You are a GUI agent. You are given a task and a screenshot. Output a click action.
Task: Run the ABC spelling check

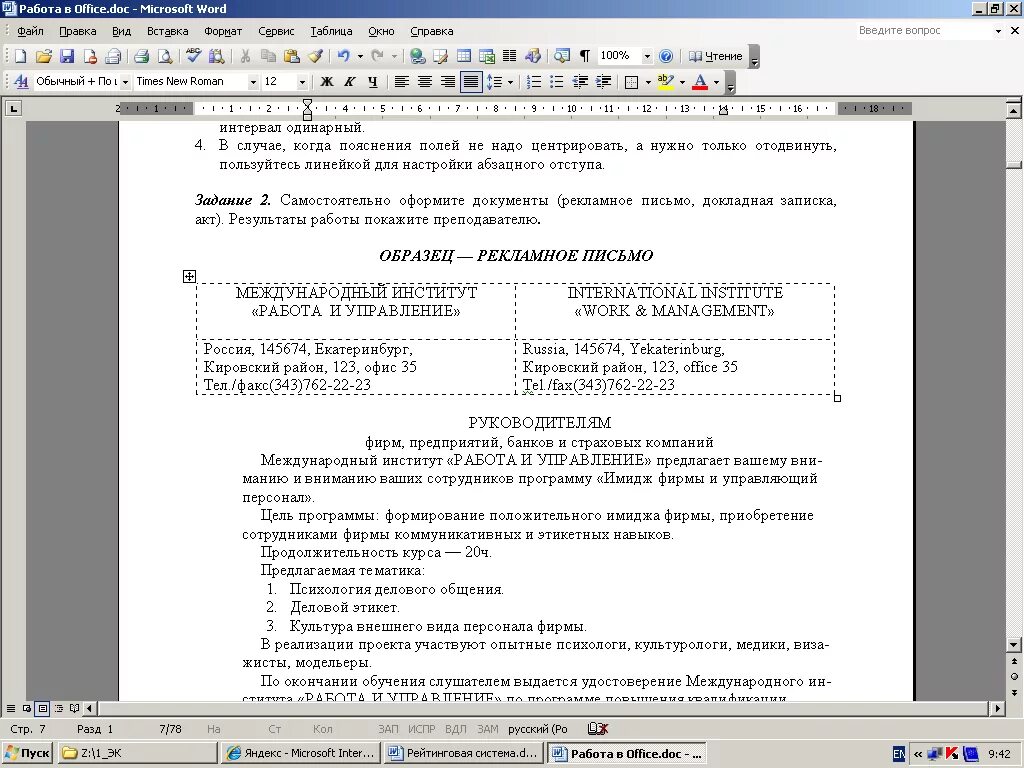pos(193,56)
